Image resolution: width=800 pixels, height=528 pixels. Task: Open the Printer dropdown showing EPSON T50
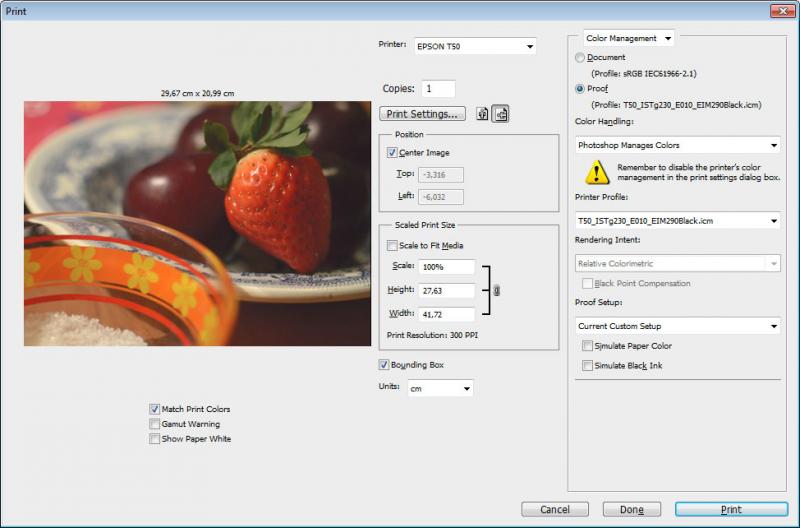click(475, 46)
